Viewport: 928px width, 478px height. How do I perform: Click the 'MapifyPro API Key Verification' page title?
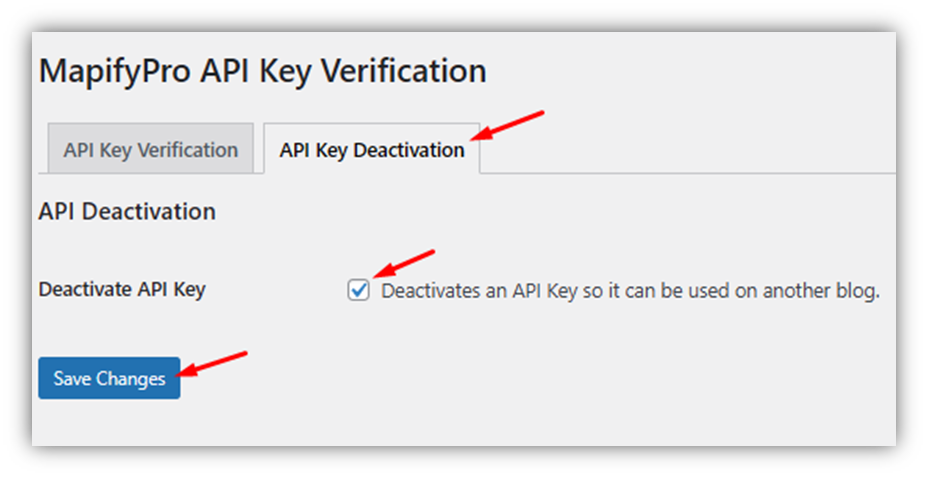coord(263,72)
